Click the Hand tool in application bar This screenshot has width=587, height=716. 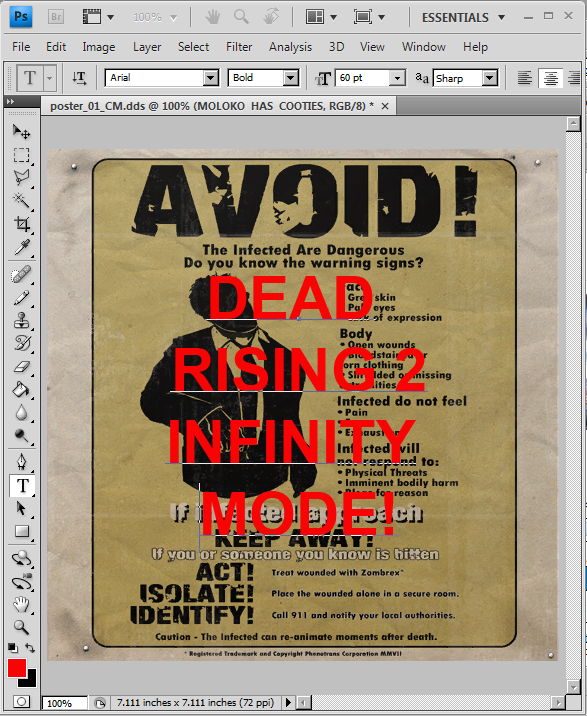pyautogui.click(x=212, y=17)
